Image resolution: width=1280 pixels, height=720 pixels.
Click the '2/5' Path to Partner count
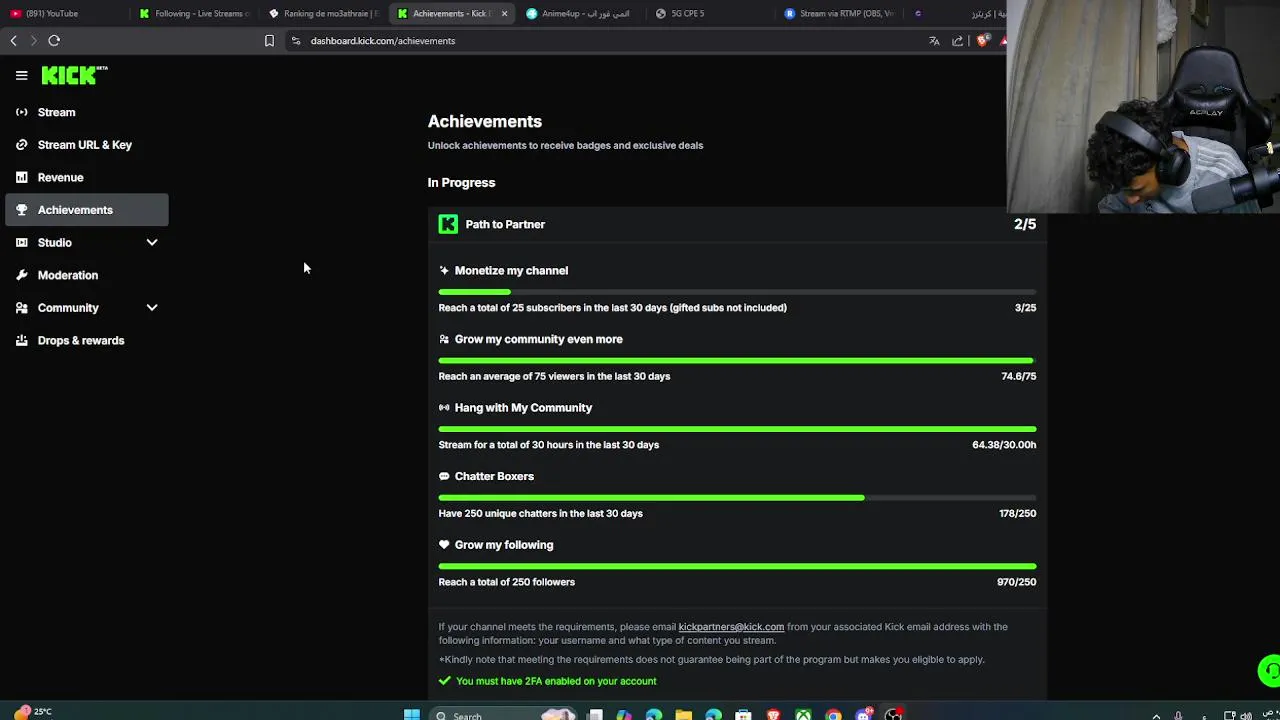click(1025, 224)
